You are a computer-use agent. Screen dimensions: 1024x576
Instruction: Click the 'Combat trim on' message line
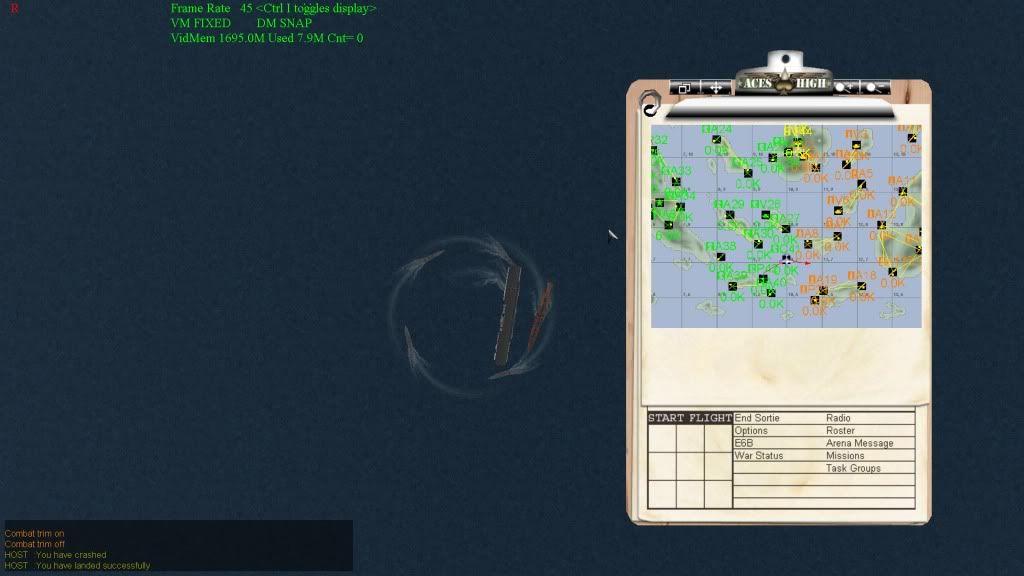pyautogui.click(x=35, y=534)
